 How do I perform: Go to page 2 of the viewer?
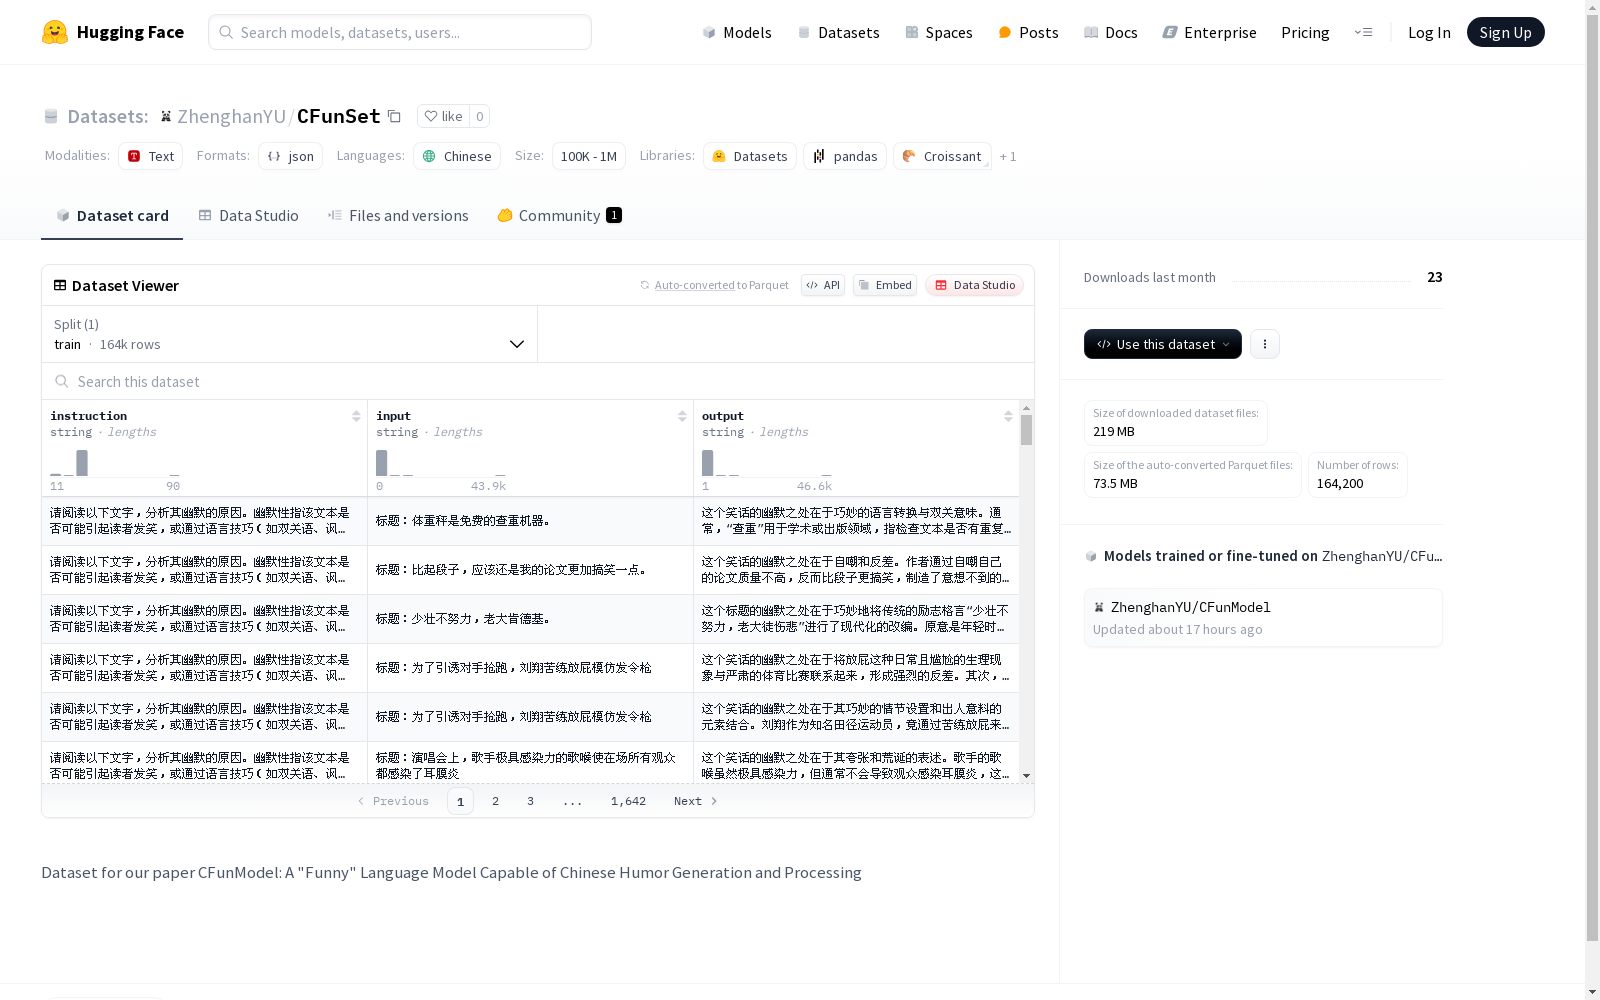pyautogui.click(x=495, y=801)
